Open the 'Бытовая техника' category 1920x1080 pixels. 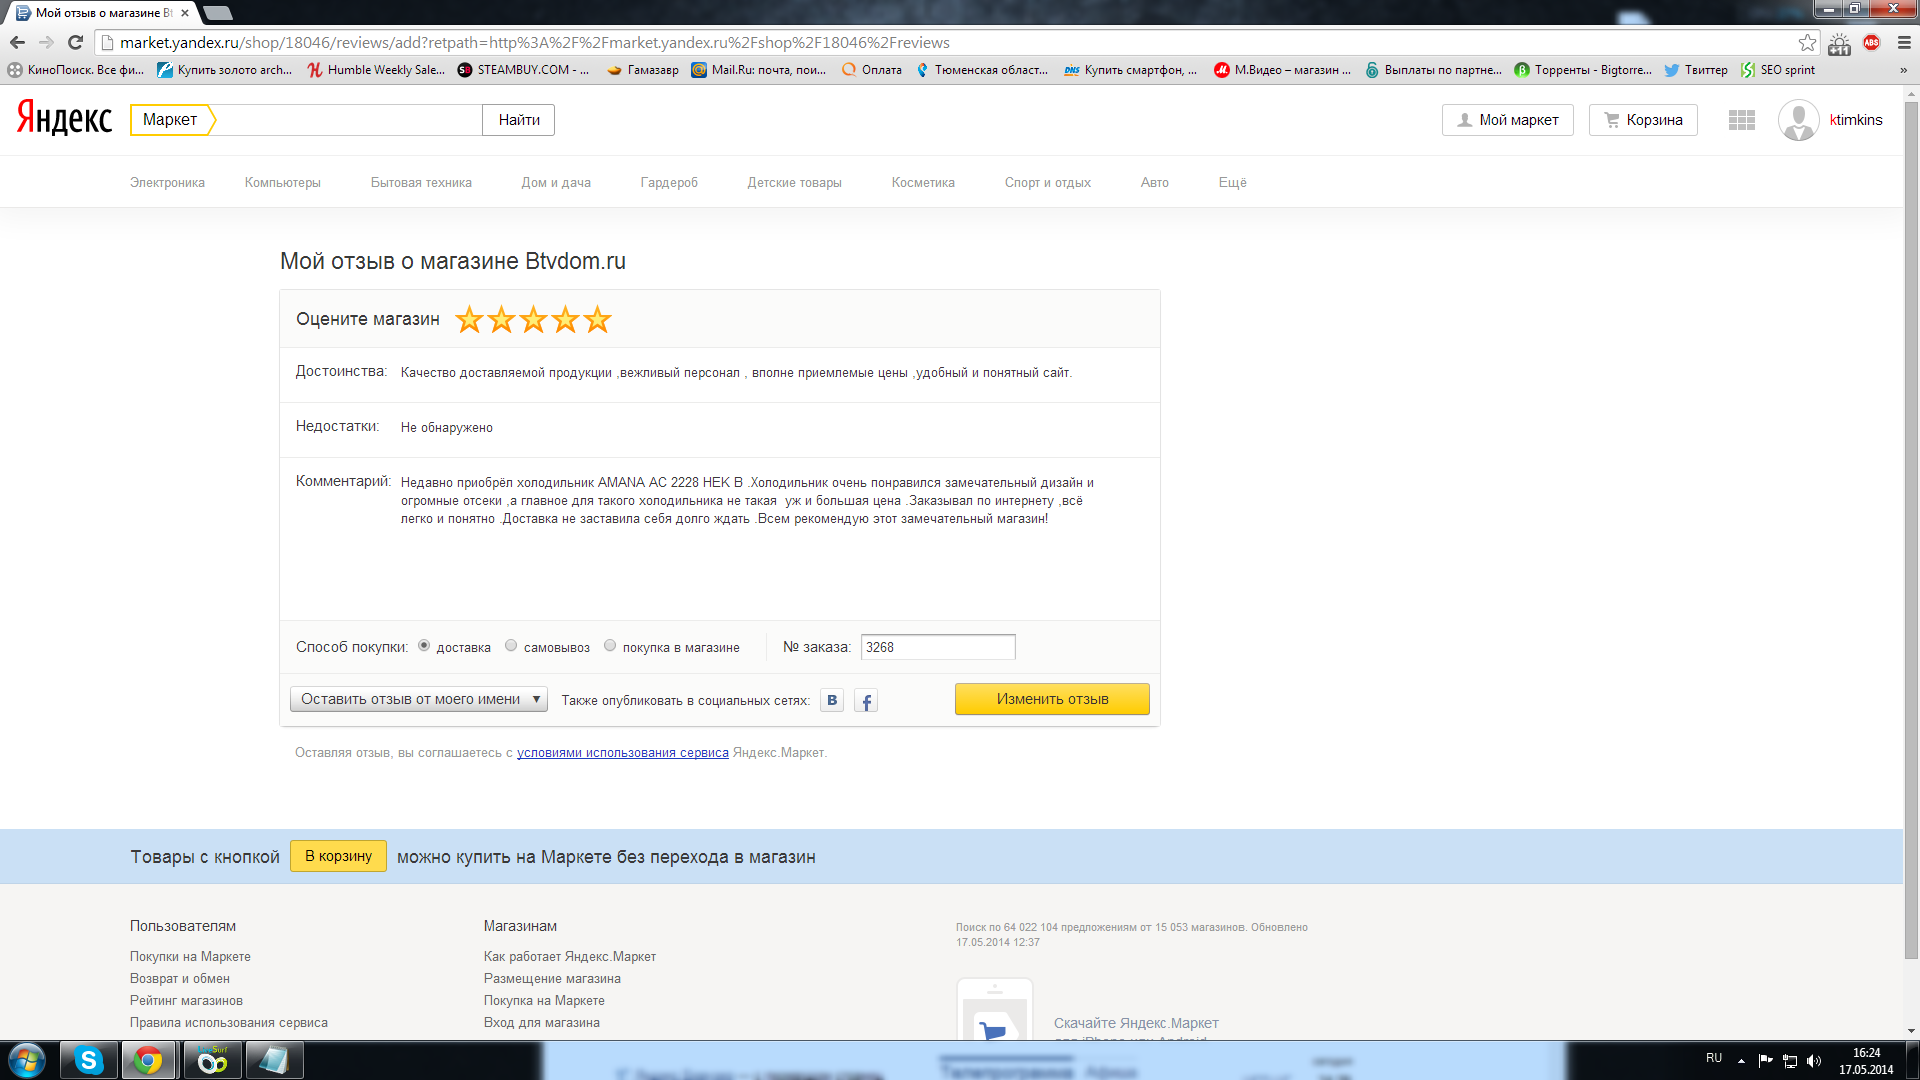click(x=421, y=183)
